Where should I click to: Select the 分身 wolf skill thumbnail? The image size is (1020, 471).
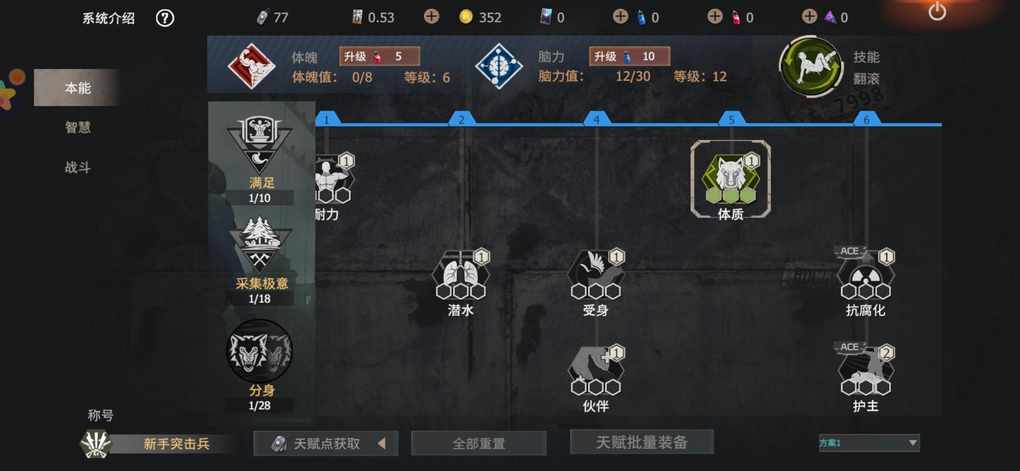[260, 351]
